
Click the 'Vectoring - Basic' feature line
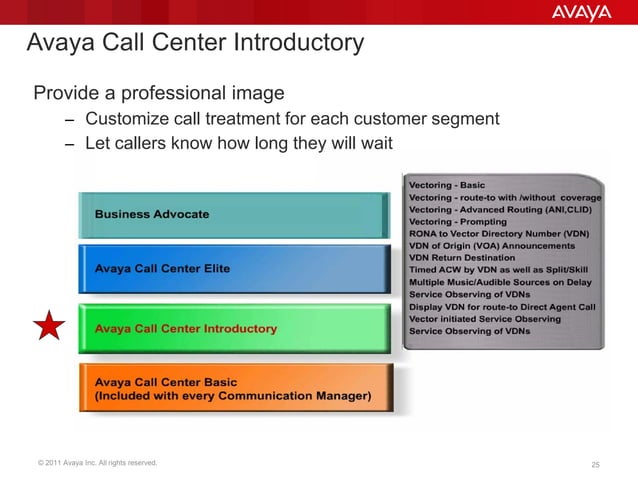tap(447, 185)
